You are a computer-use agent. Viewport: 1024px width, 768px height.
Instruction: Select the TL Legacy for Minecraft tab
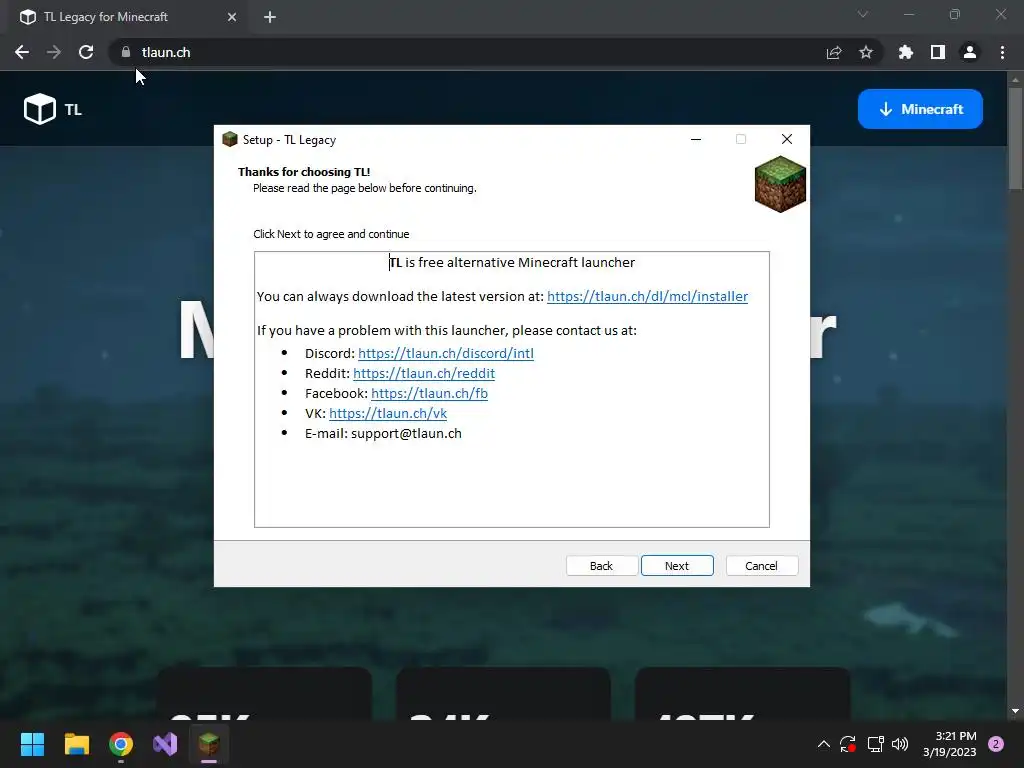[x=128, y=17]
